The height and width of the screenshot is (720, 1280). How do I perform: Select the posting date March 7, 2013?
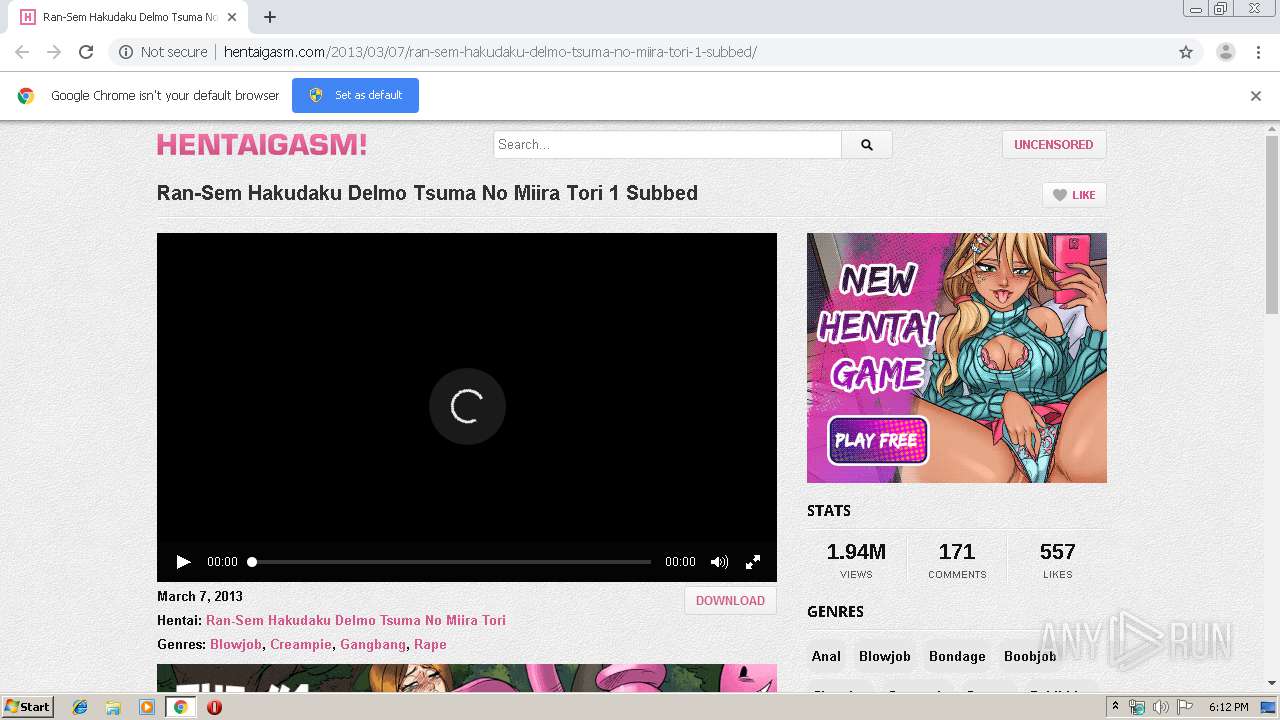[200, 596]
